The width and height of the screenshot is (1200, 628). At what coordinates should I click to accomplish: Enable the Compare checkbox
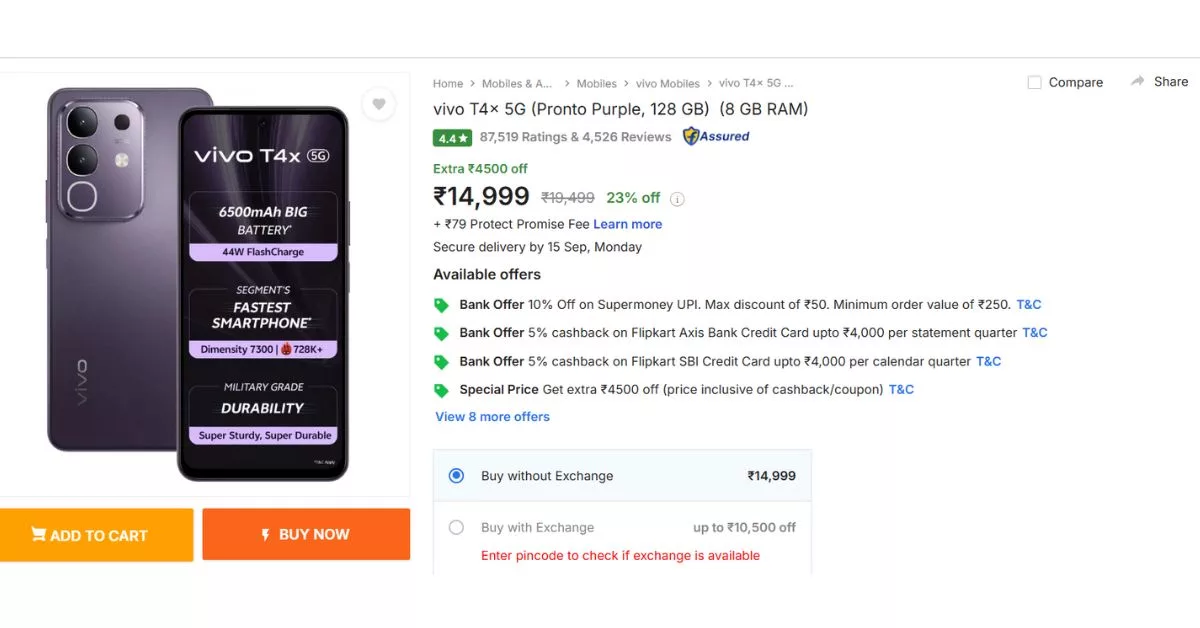(x=1034, y=82)
